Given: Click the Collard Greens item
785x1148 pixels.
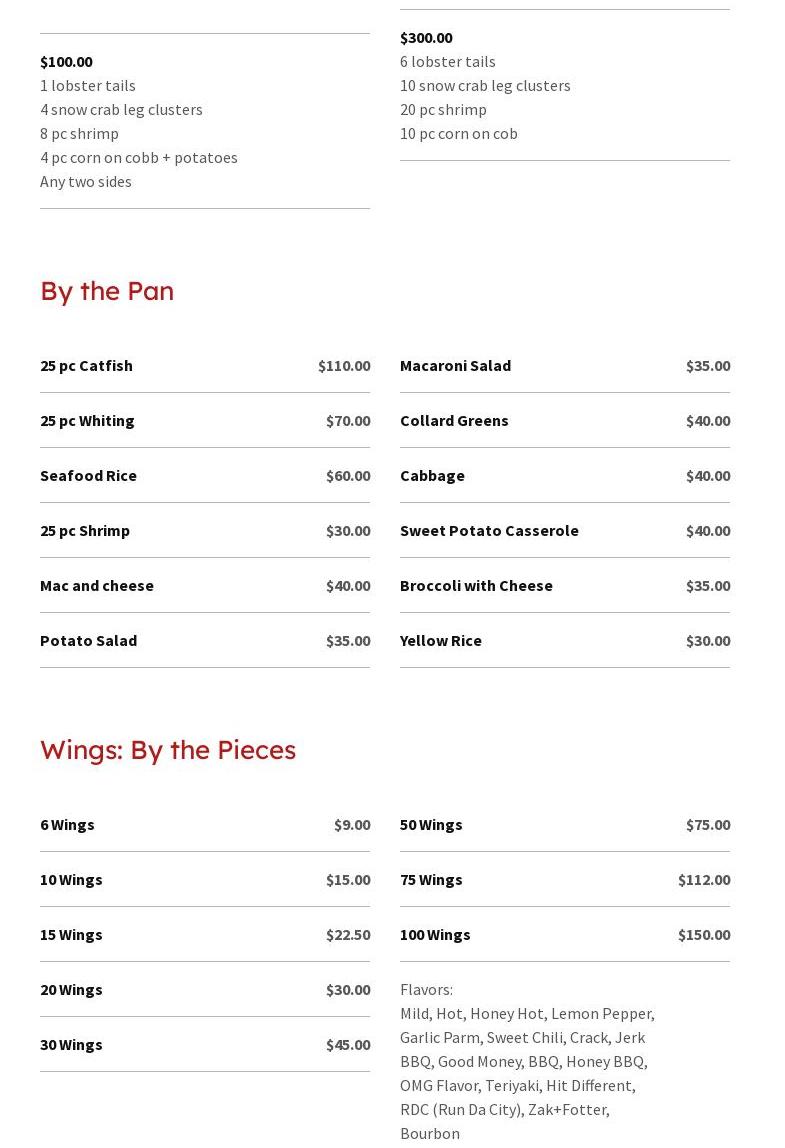Looking at the screenshot, I should tap(454, 421).
